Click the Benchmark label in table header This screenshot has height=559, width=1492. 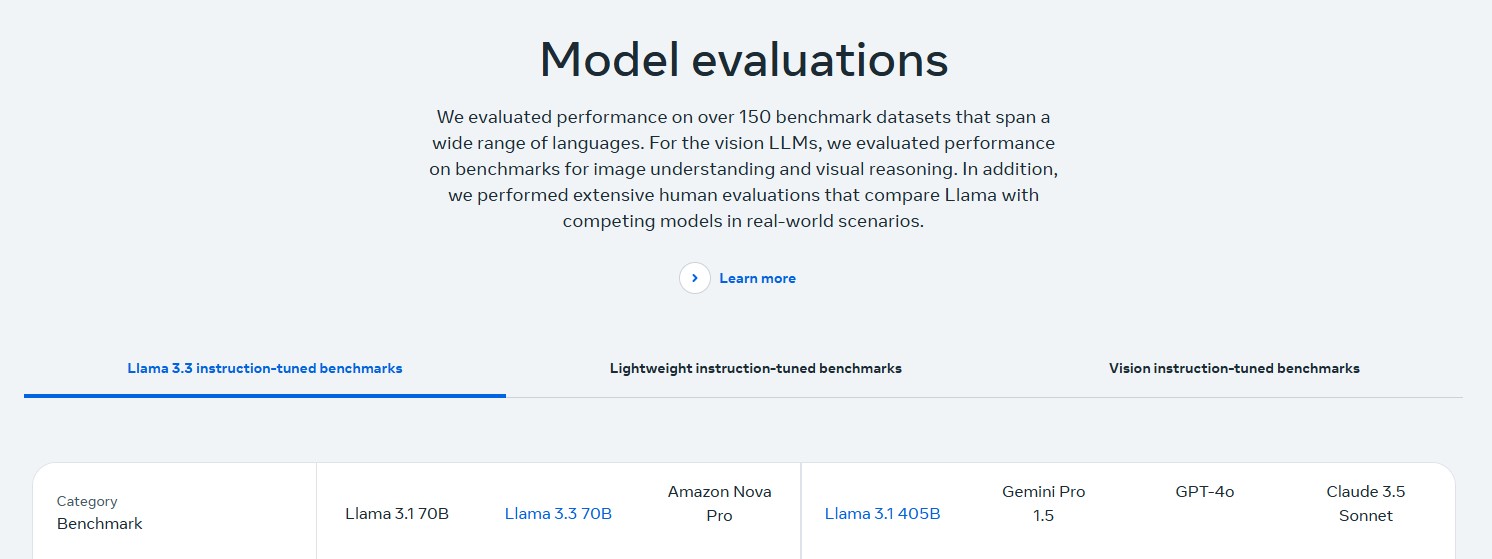point(100,523)
